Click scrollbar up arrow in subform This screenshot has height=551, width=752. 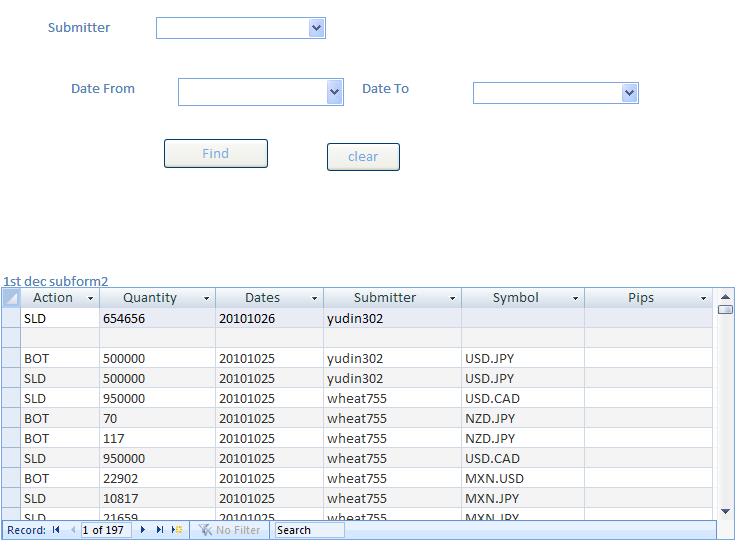(x=725, y=297)
